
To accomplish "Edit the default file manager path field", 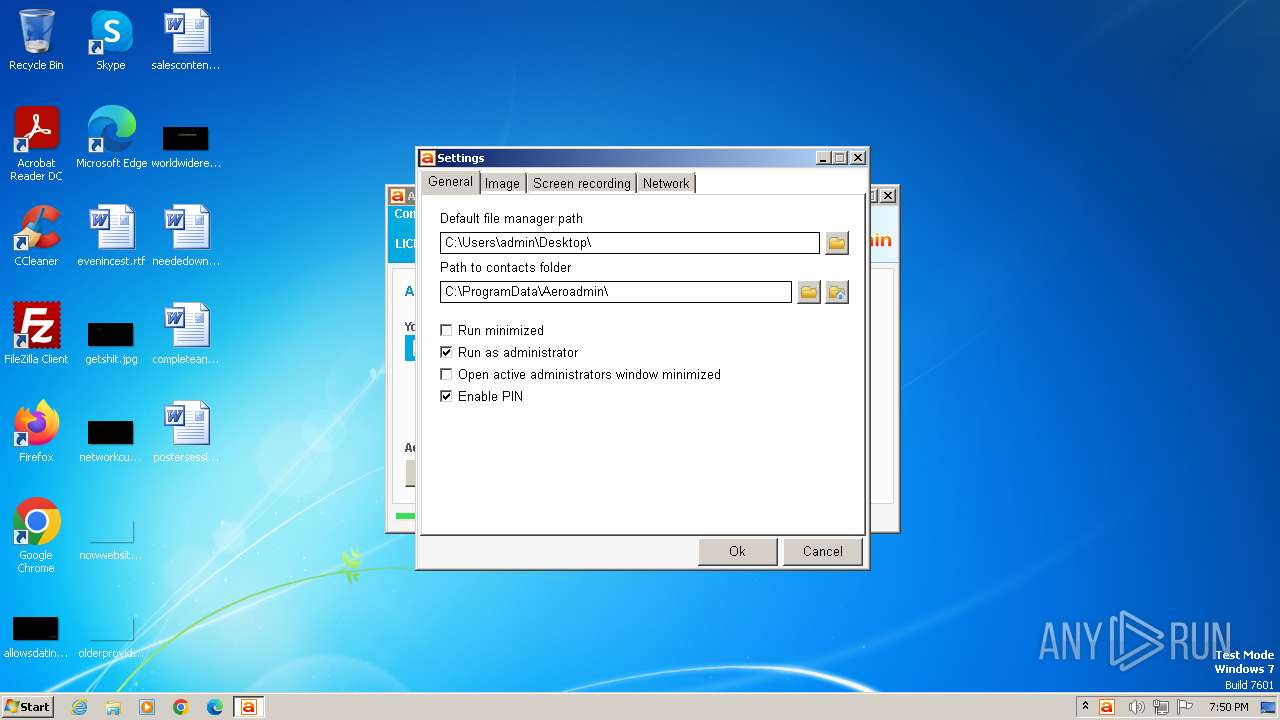I will click(x=630, y=243).
